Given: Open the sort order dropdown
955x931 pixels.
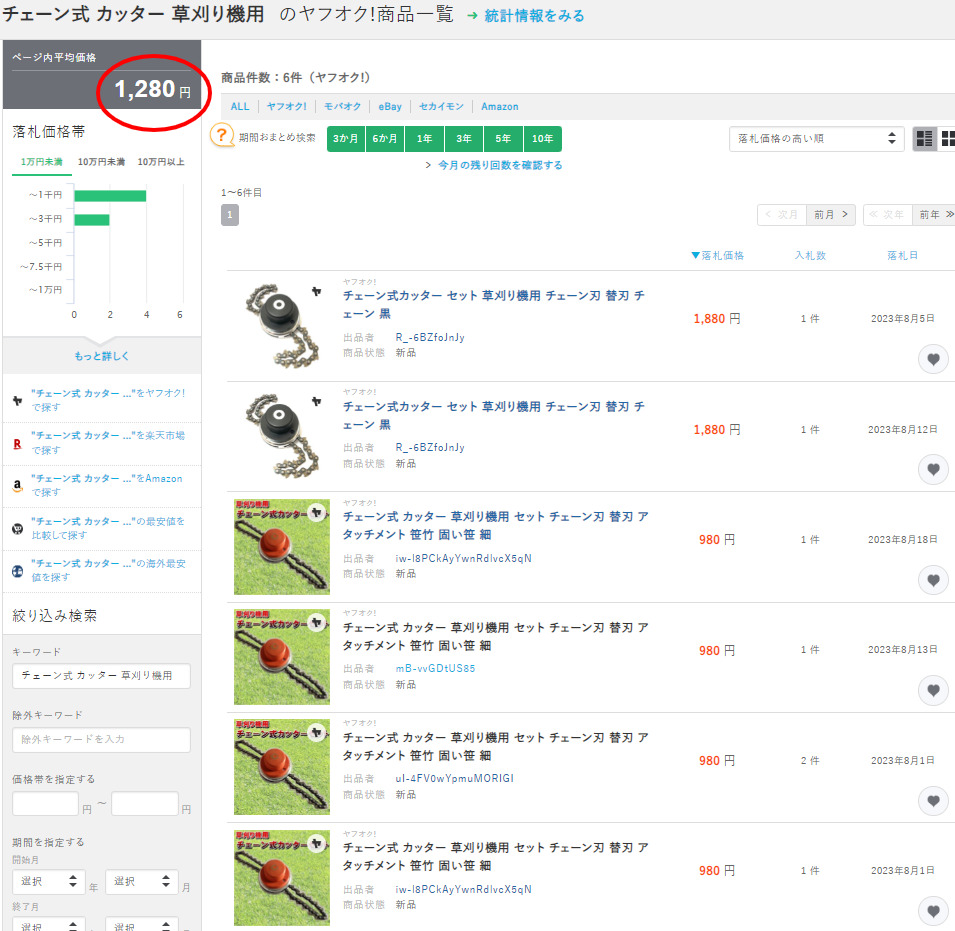Looking at the screenshot, I should pos(816,139).
